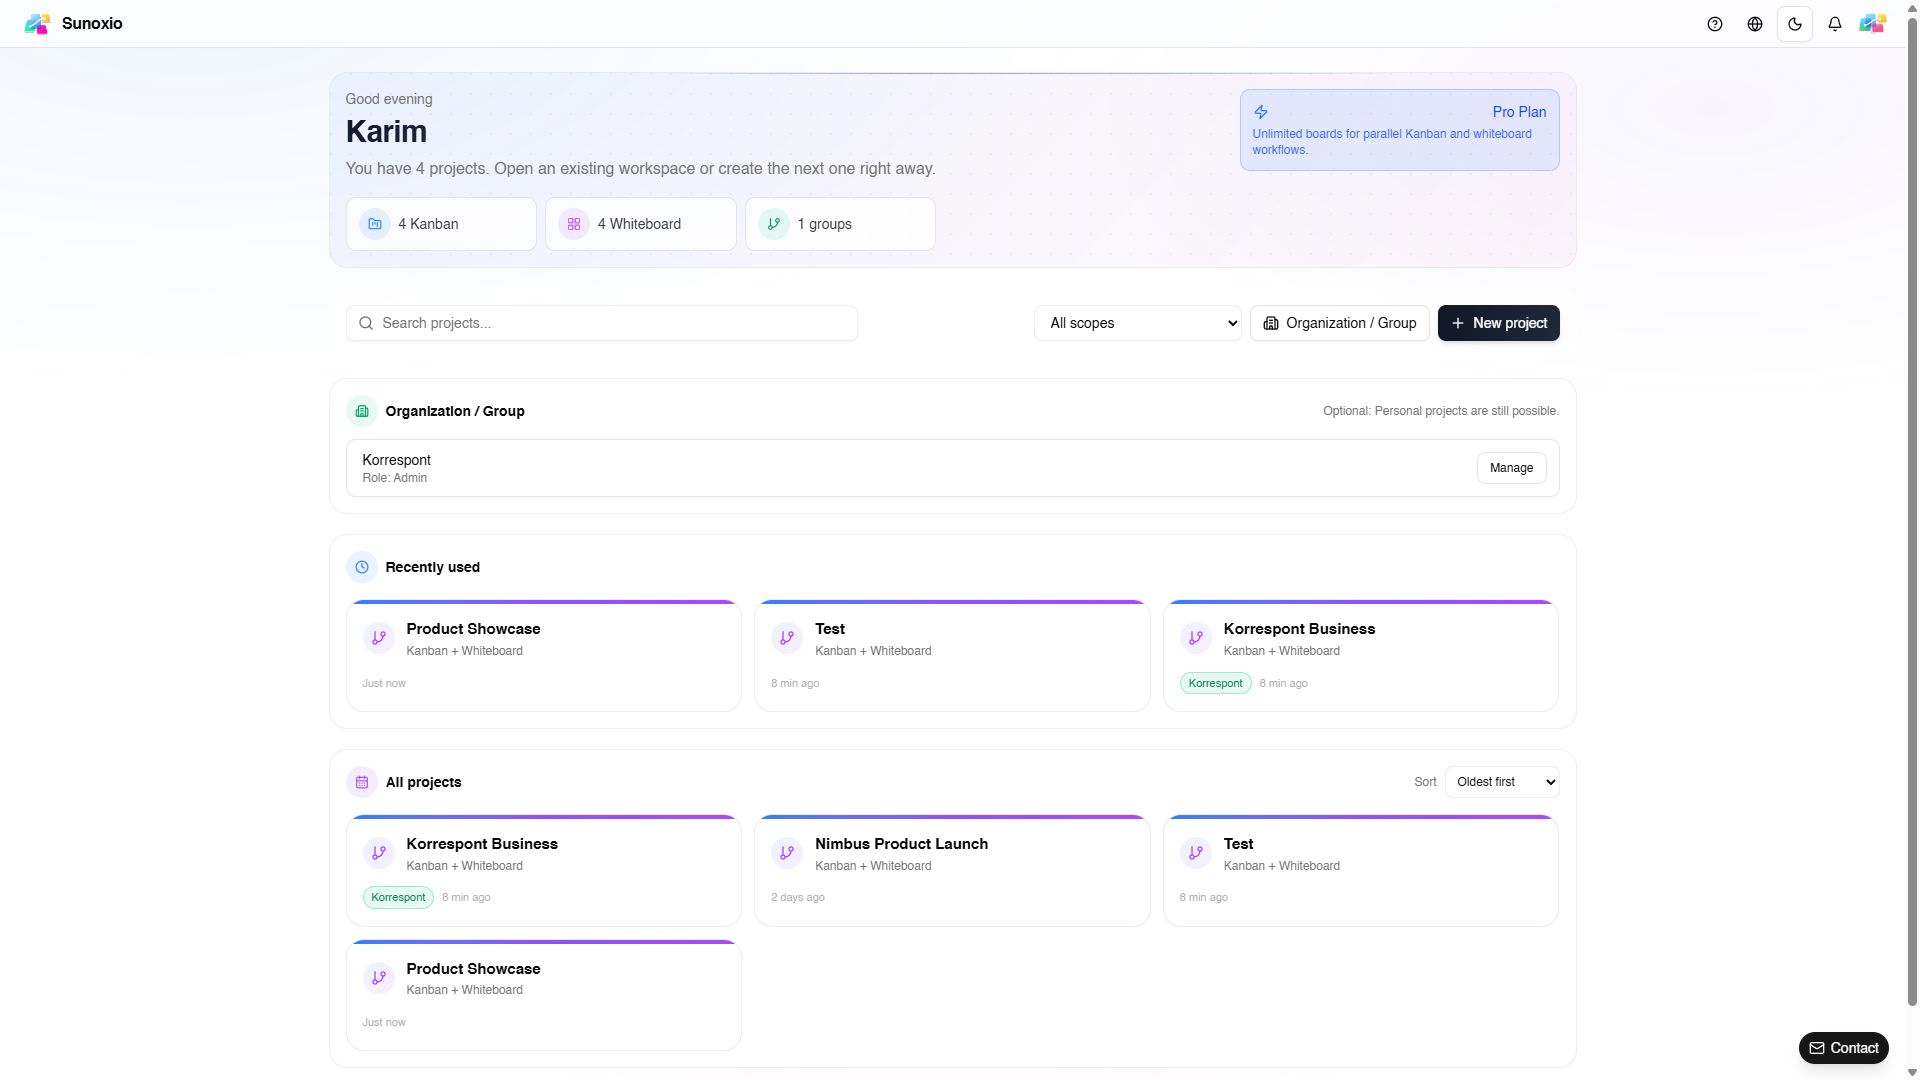Click Manage for Korrespont organization
The image size is (1920, 1080).
click(1511, 468)
